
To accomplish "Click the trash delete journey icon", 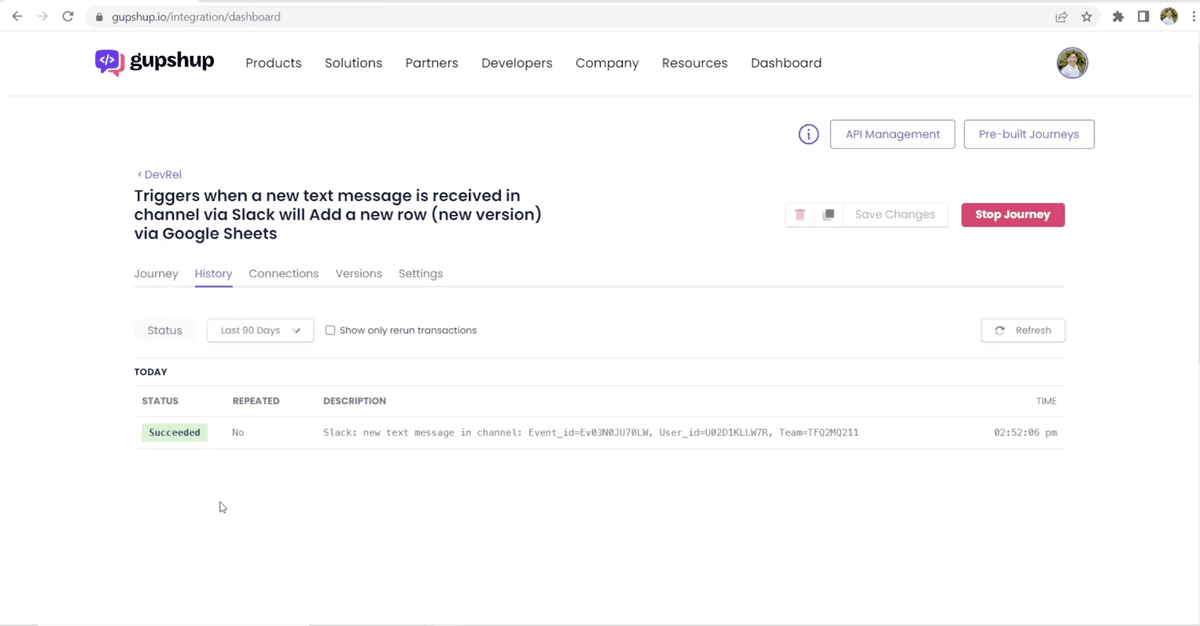I will pyautogui.click(x=800, y=215).
